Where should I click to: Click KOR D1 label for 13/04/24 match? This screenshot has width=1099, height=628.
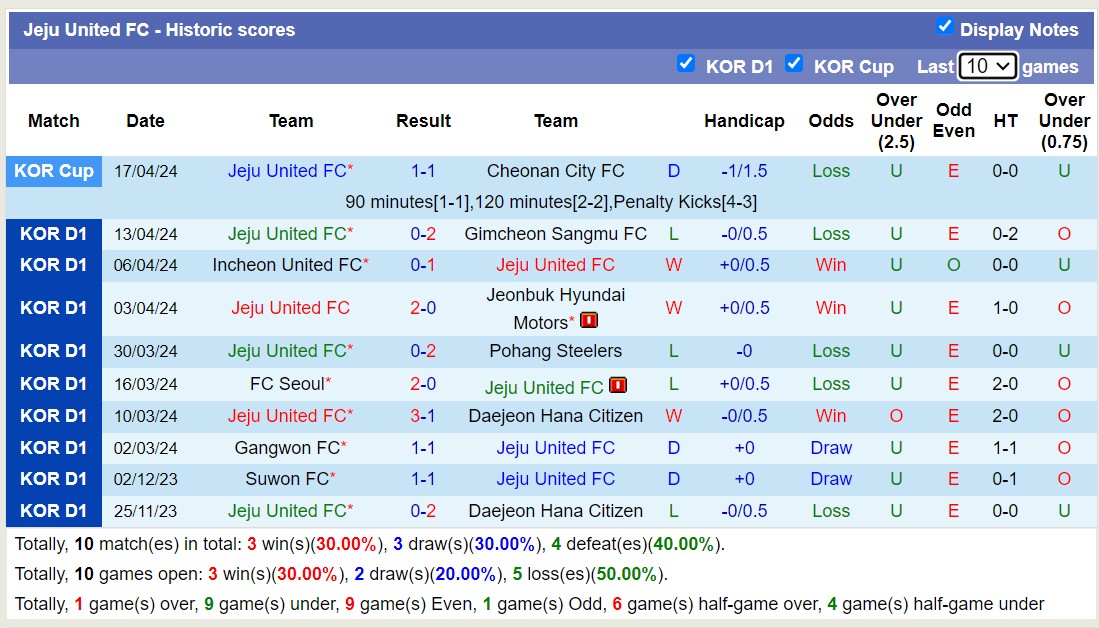[x=54, y=234]
